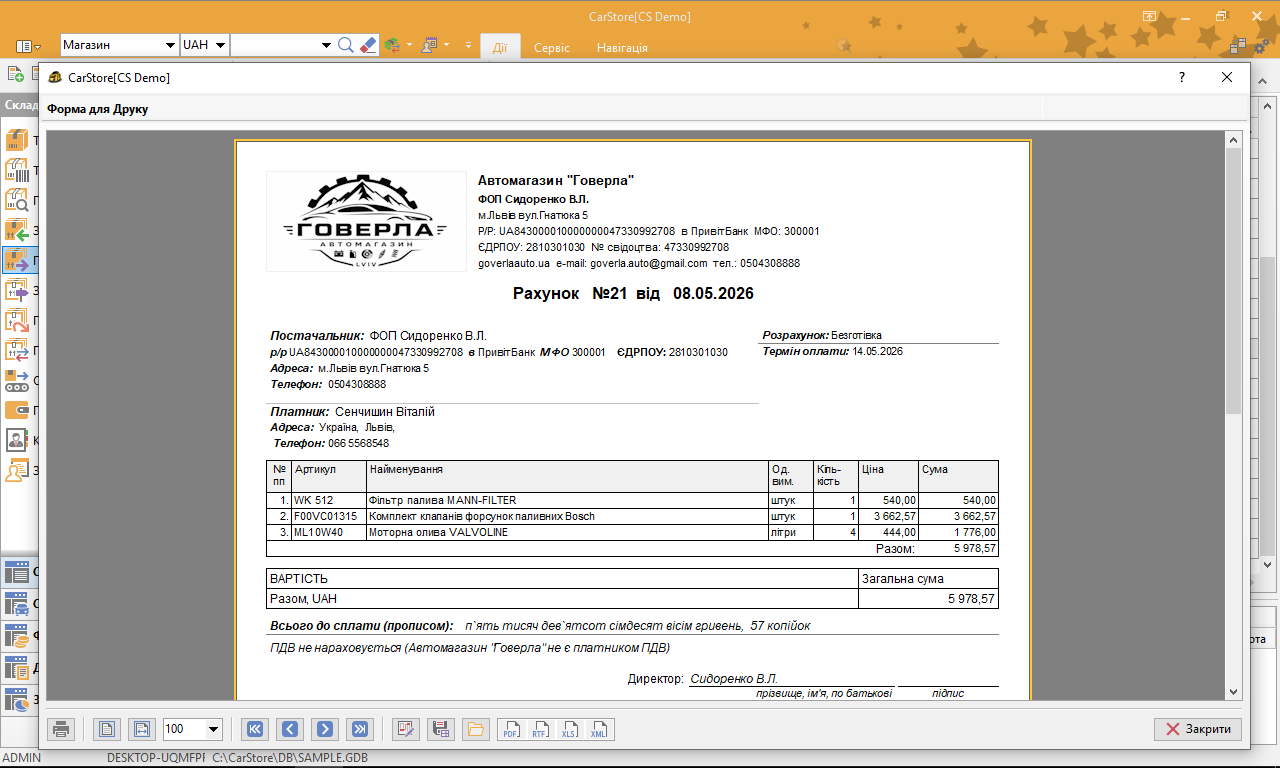Image resolution: width=1280 pixels, height=768 pixels.
Task: Click the vertical scrollbar of print preview
Action: pos(1233,415)
